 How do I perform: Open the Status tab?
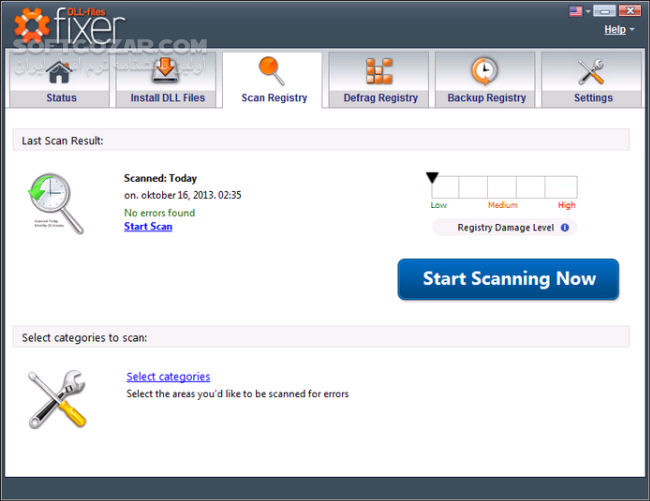point(59,80)
